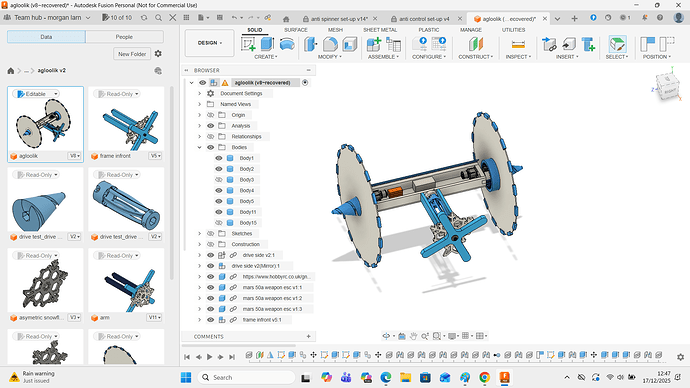Select the Create Sketch tool
The height and width of the screenshot is (388, 690).
point(248,44)
